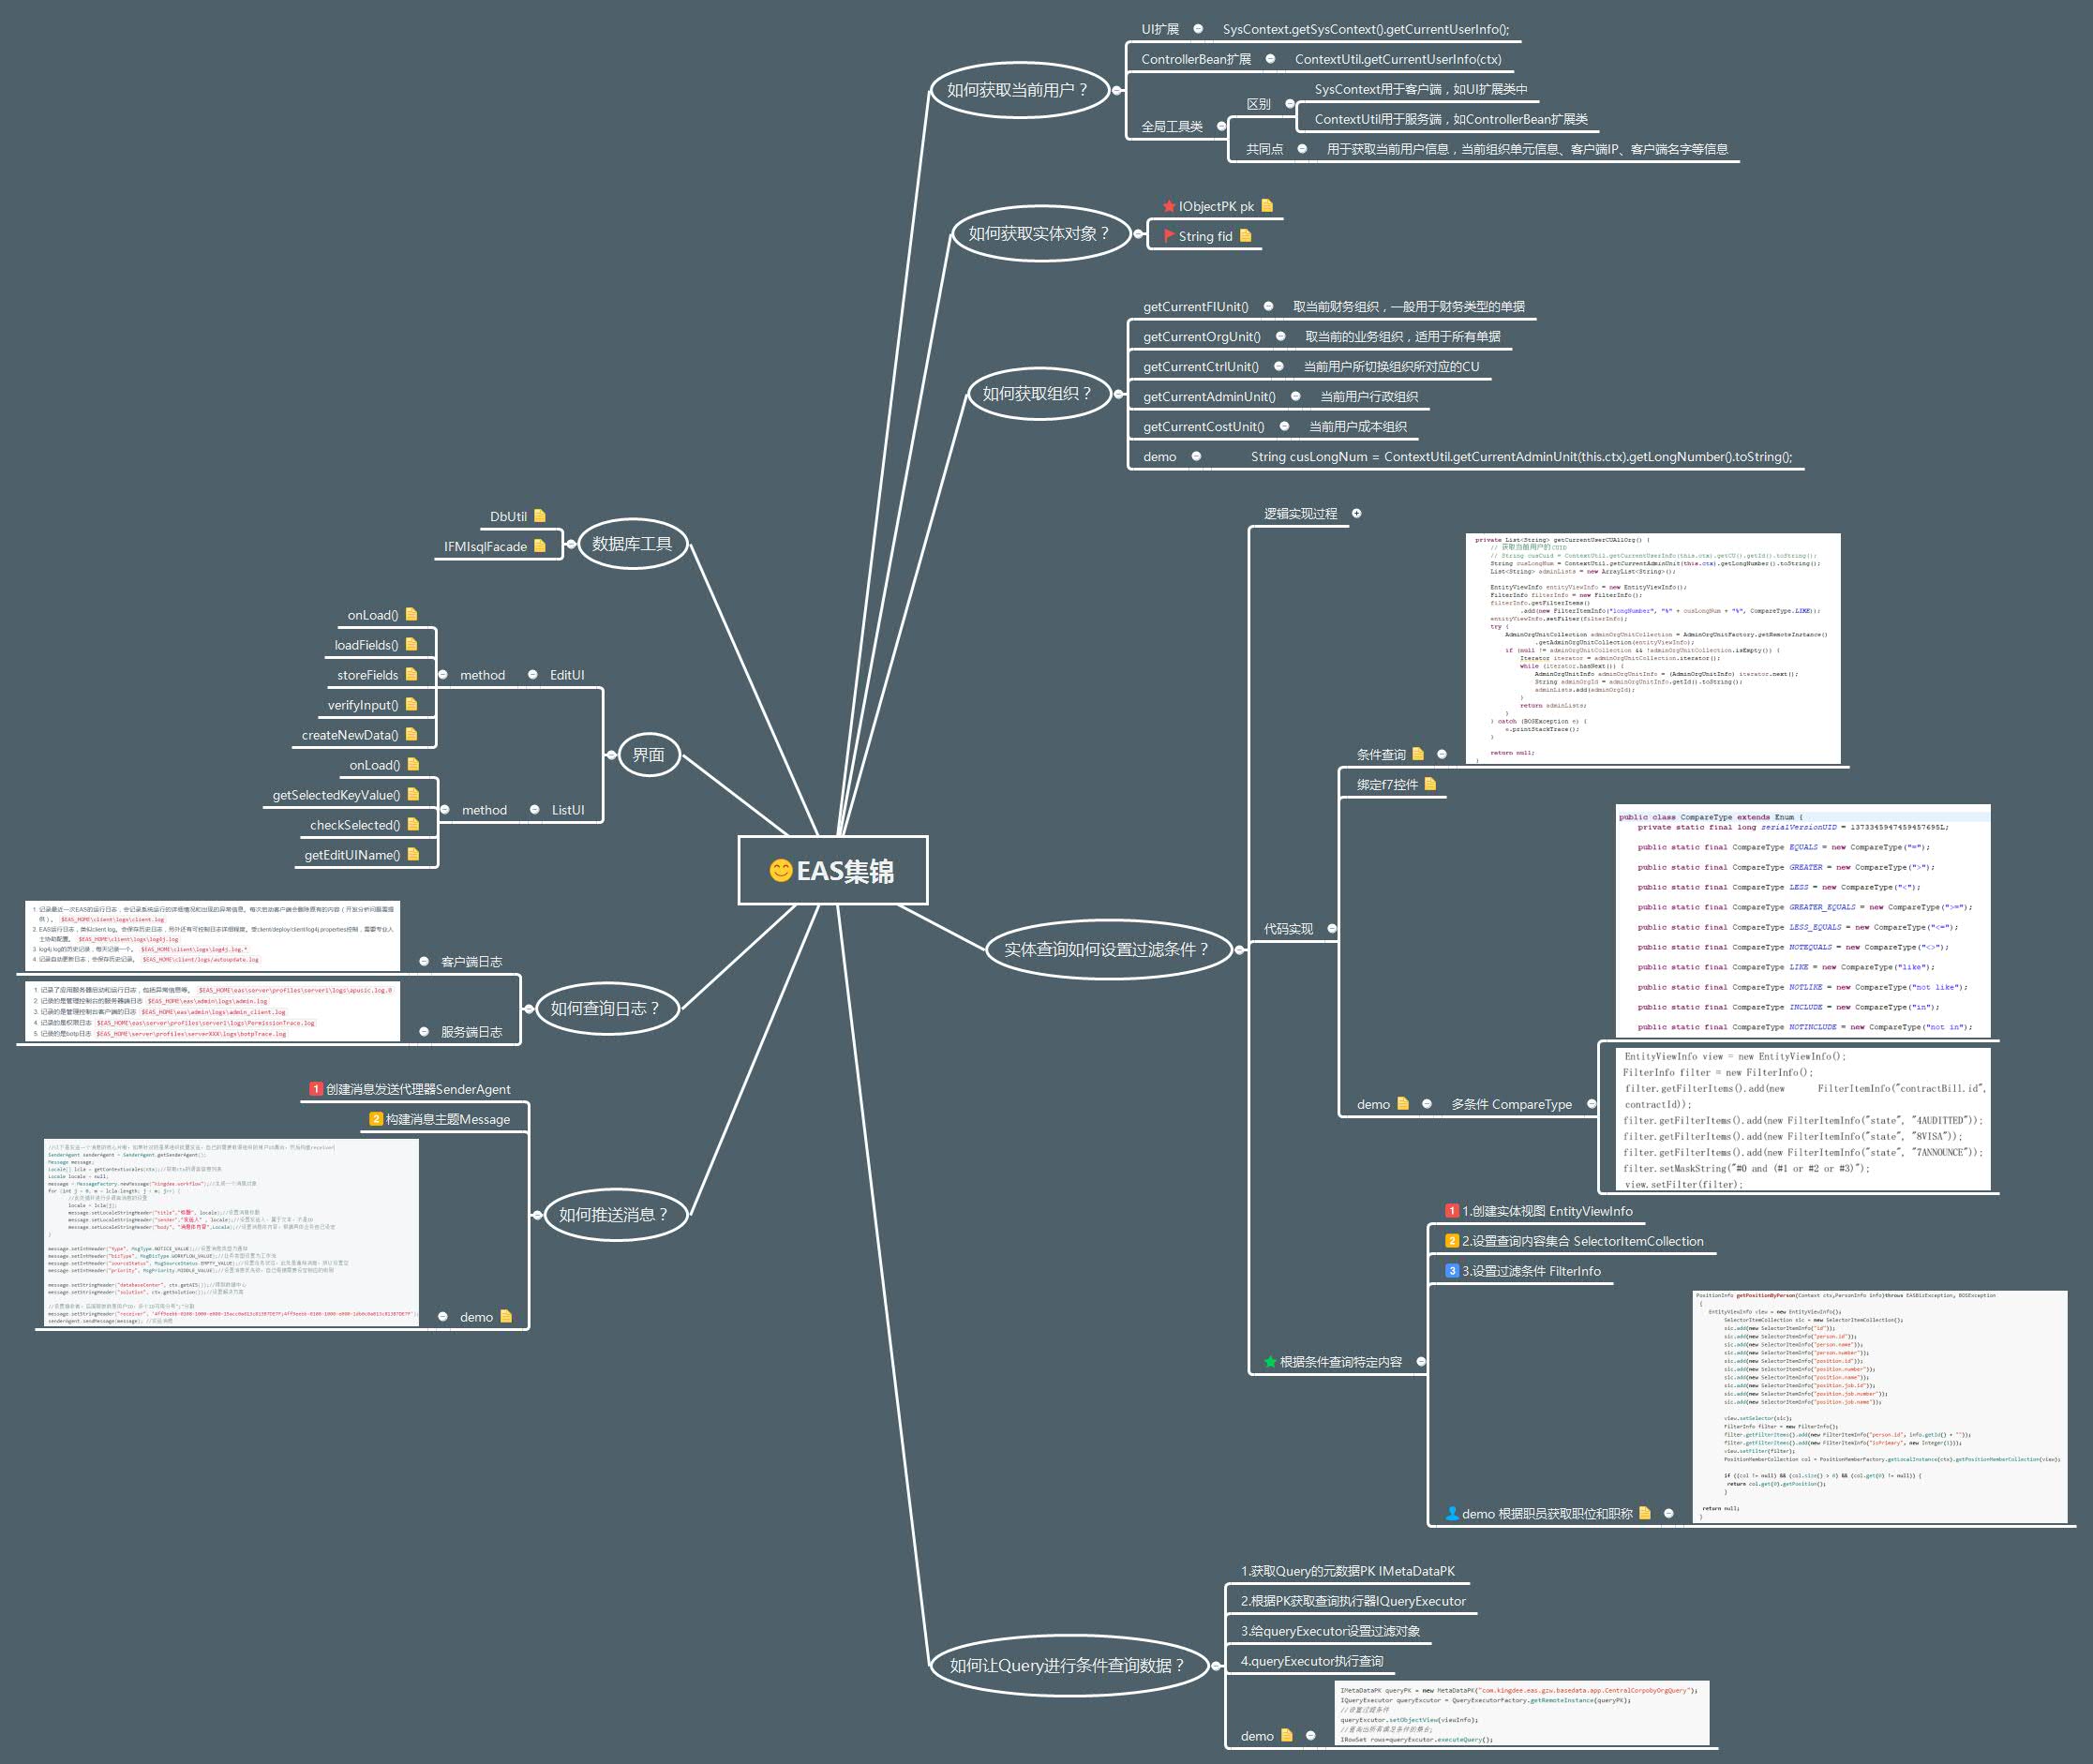Click the red star marker on IObjectPK
Image resolution: width=2093 pixels, height=1764 pixels.
[1168, 206]
